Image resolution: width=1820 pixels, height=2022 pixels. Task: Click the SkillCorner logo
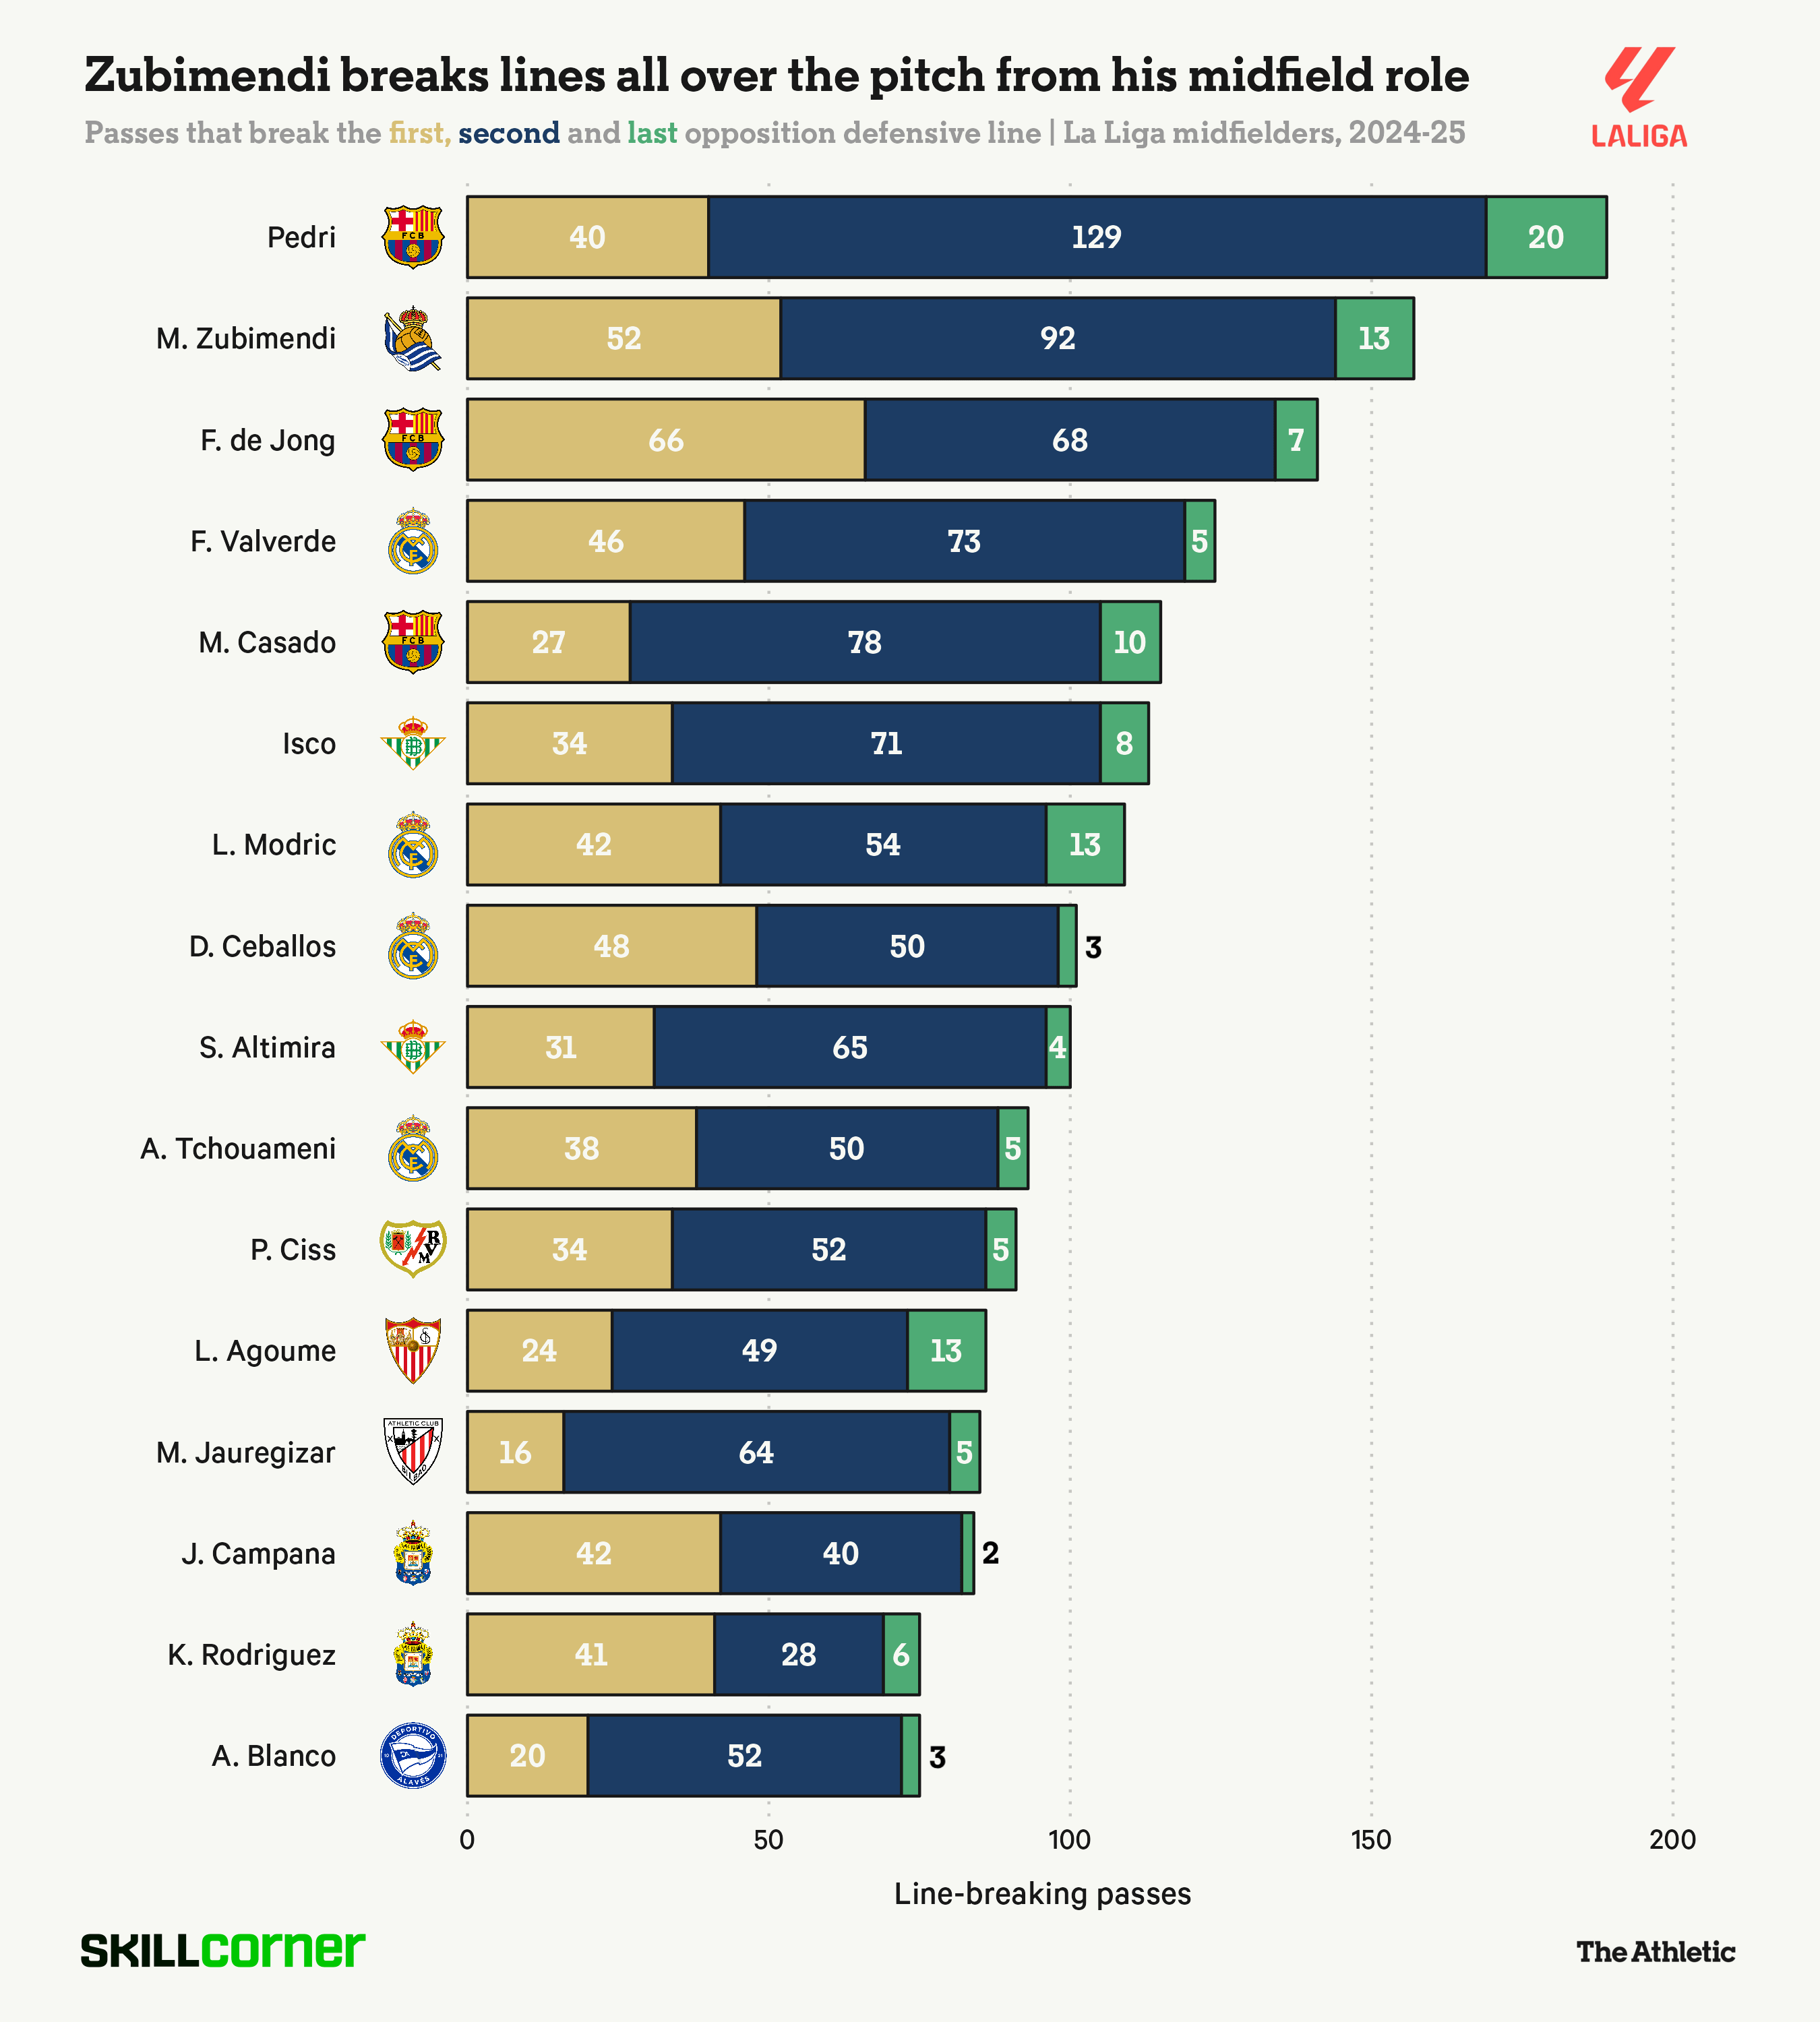[223, 1950]
